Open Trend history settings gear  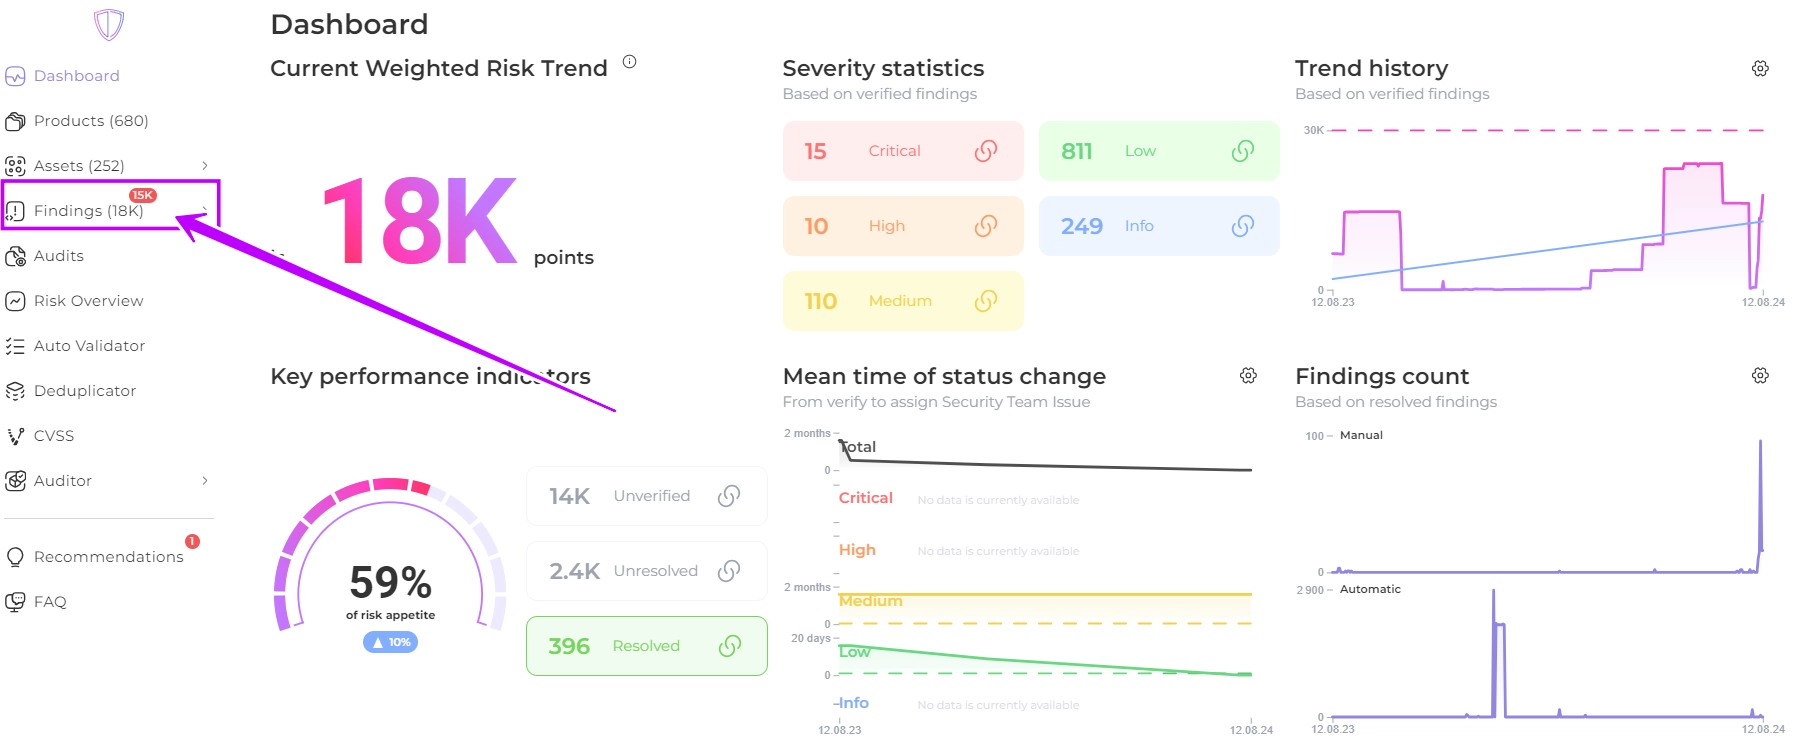pyautogui.click(x=1760, y=69)
